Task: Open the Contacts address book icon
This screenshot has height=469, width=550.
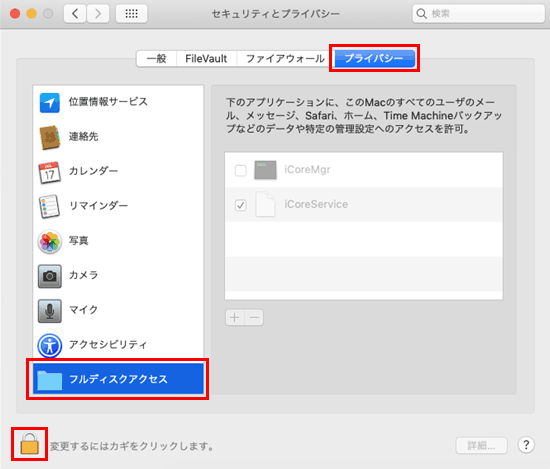Action: click(x=49, y=137)
